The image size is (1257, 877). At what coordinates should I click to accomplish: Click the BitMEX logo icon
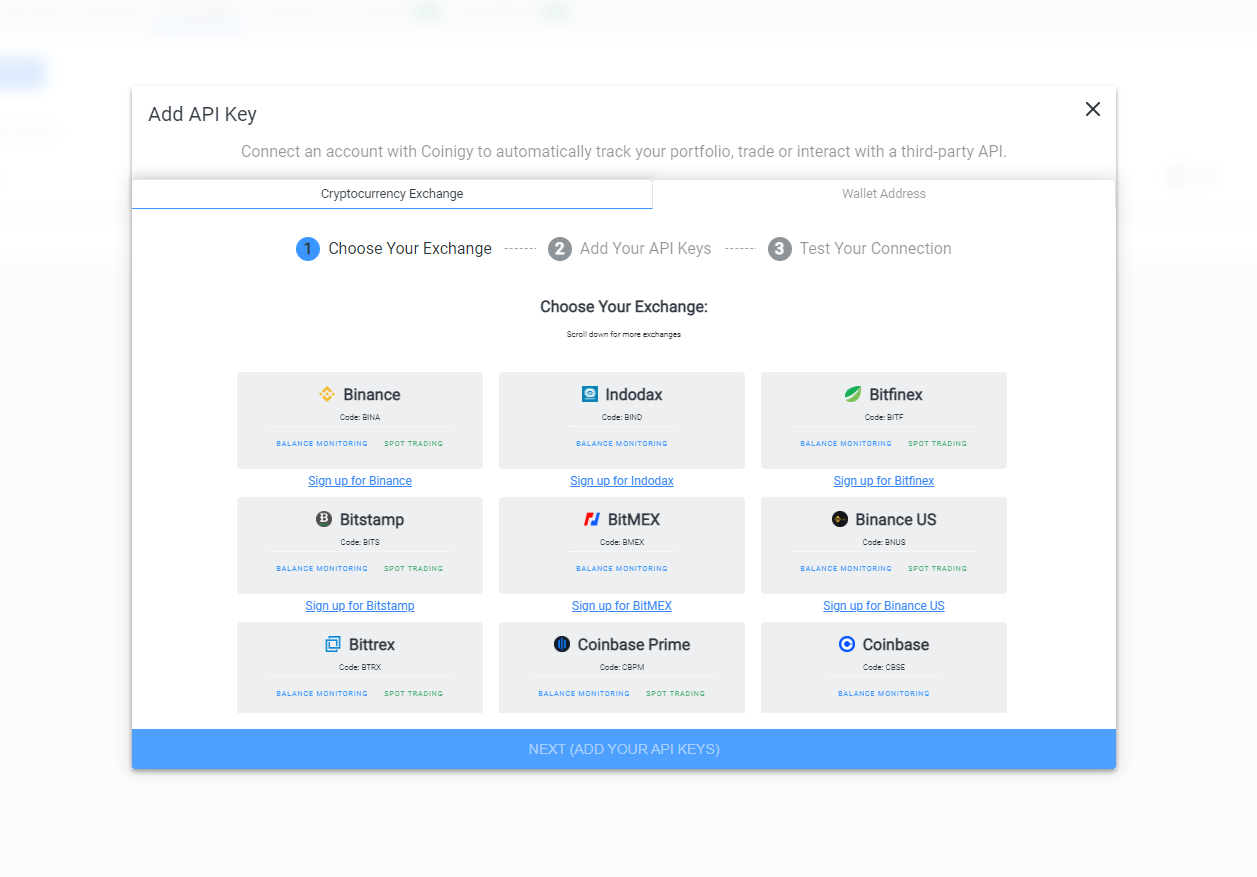coord(592,519)
